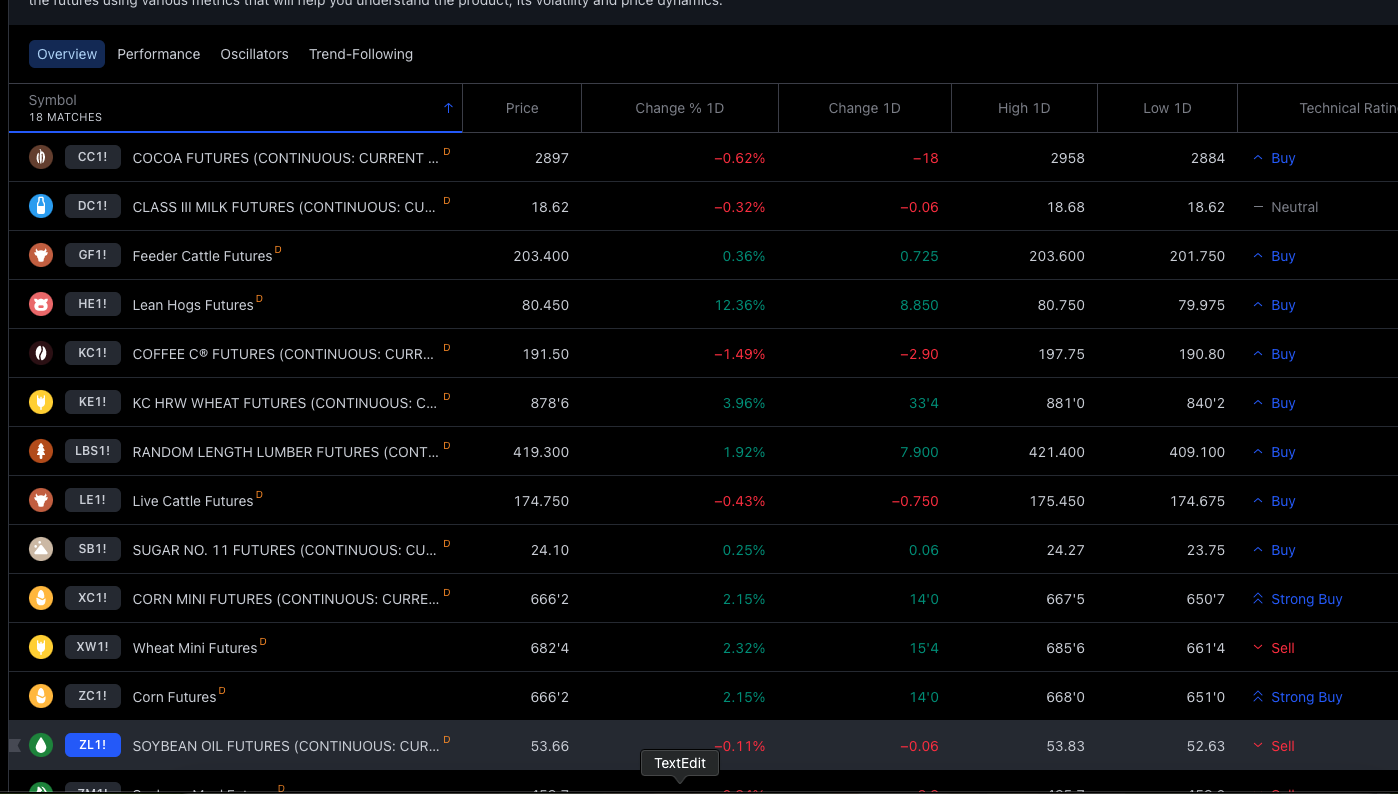The height and width of the screenshot is (794, 1398).
Task: Click the Sell chevron on the Wheat Mini Futures row
Action: pos(1257,647)
